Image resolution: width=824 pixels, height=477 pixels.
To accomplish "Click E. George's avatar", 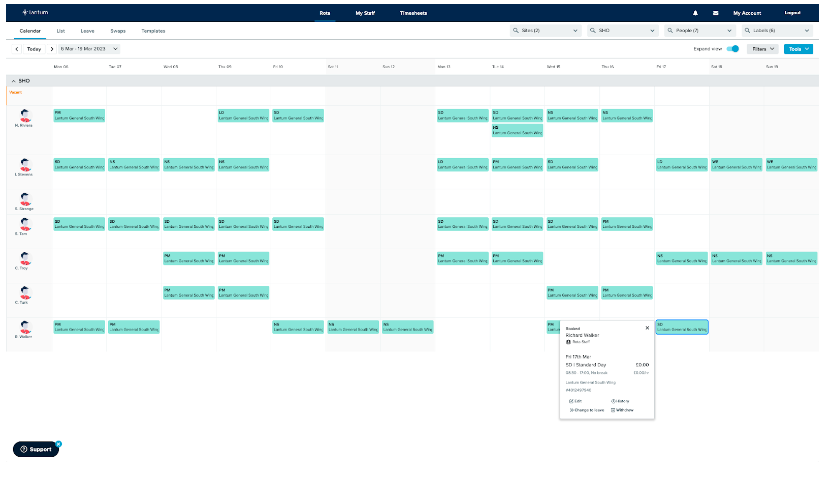I will click(x=25, y=199).
